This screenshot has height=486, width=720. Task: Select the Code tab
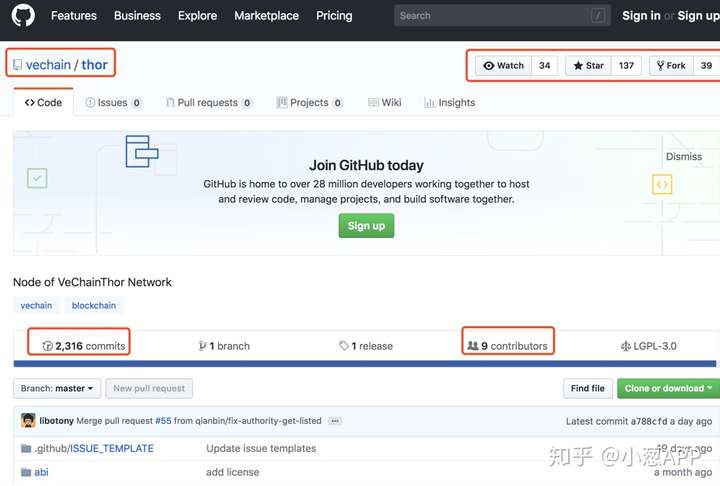[44, 102]
